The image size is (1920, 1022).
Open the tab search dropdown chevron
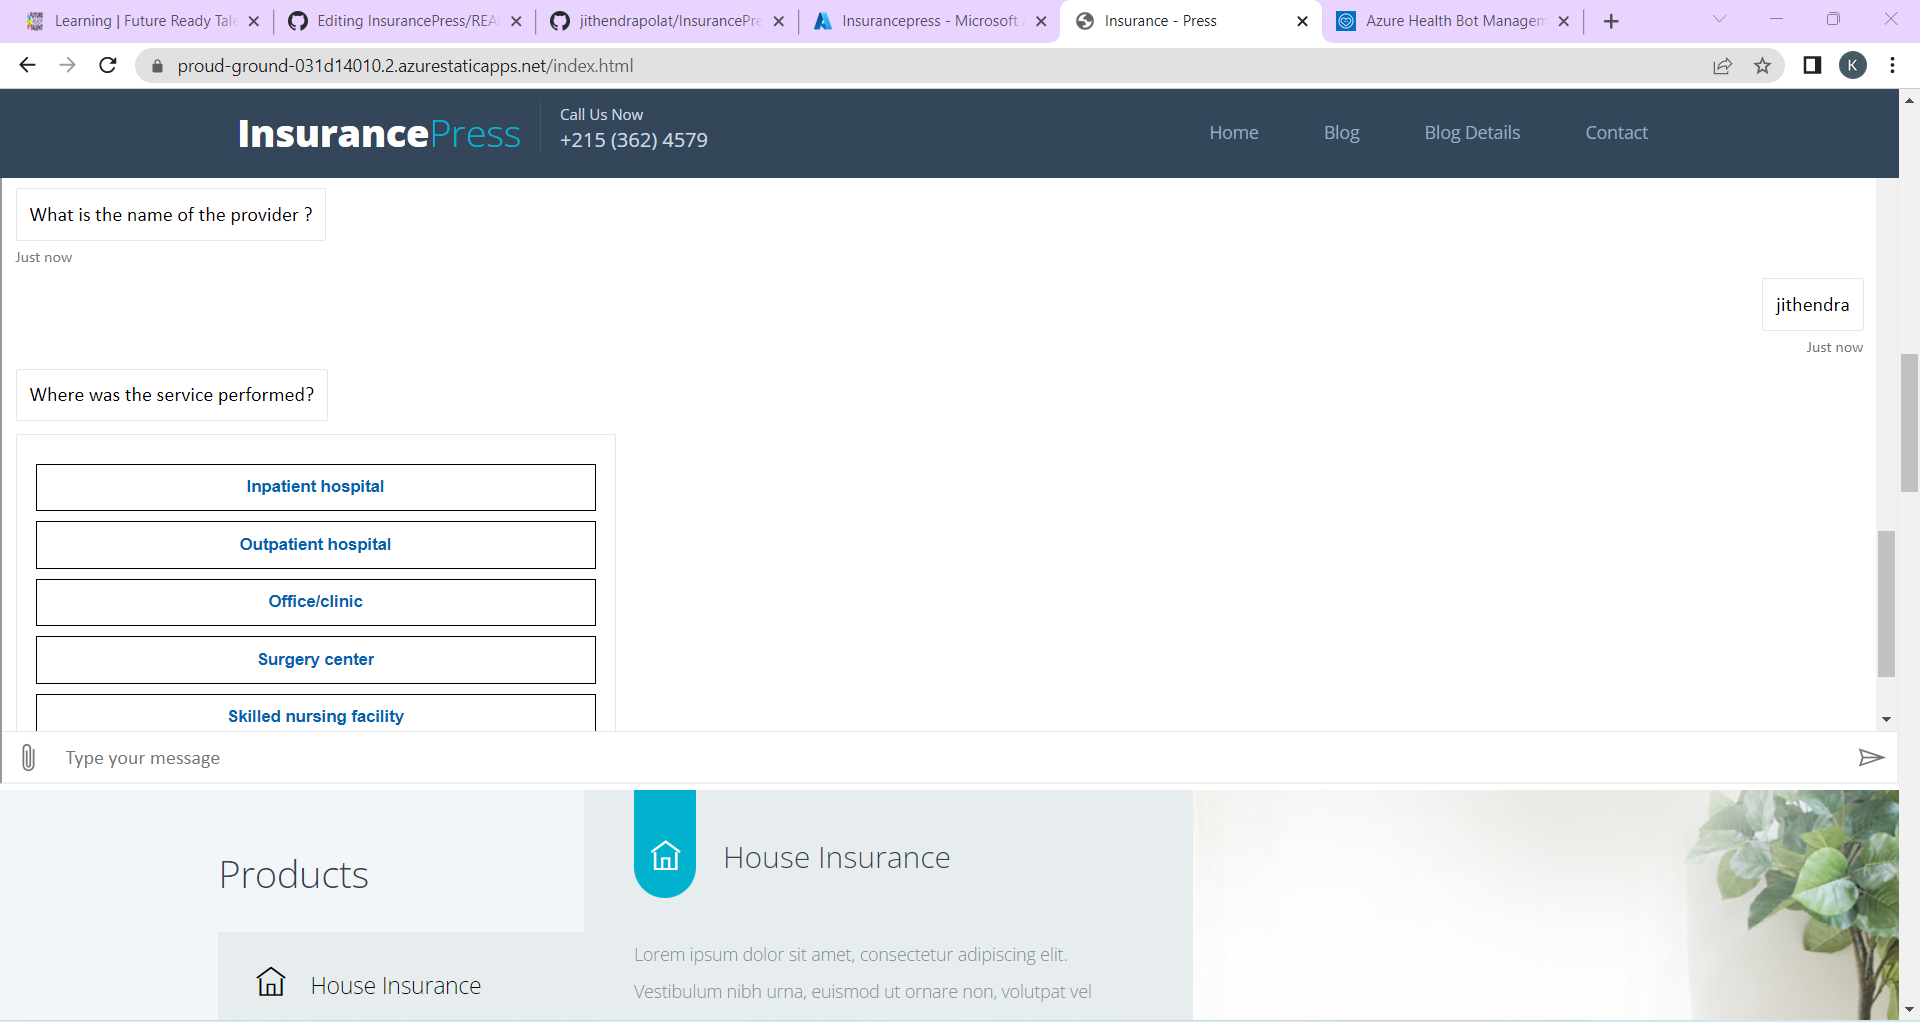(x=1719, y=19)
